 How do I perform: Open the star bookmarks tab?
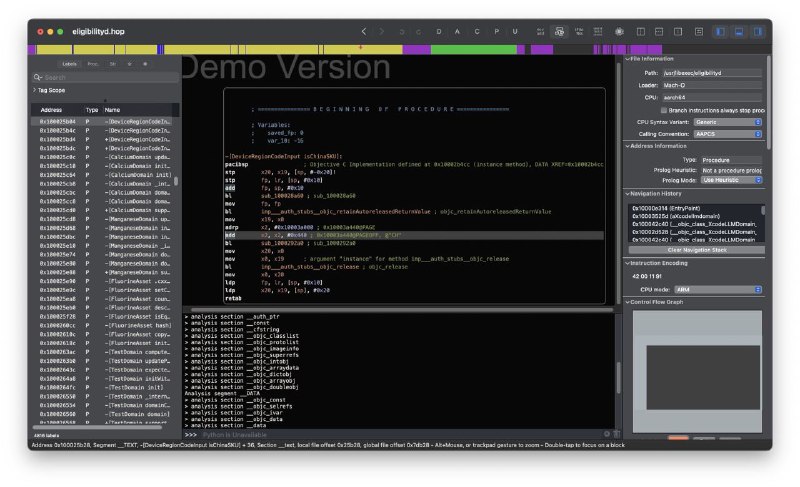[x=129, y=64]
